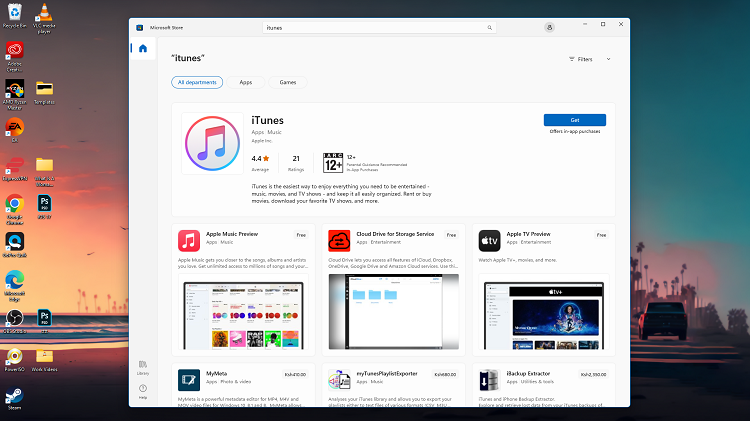Click the iBackup Extractor title text

pos(528,374)
